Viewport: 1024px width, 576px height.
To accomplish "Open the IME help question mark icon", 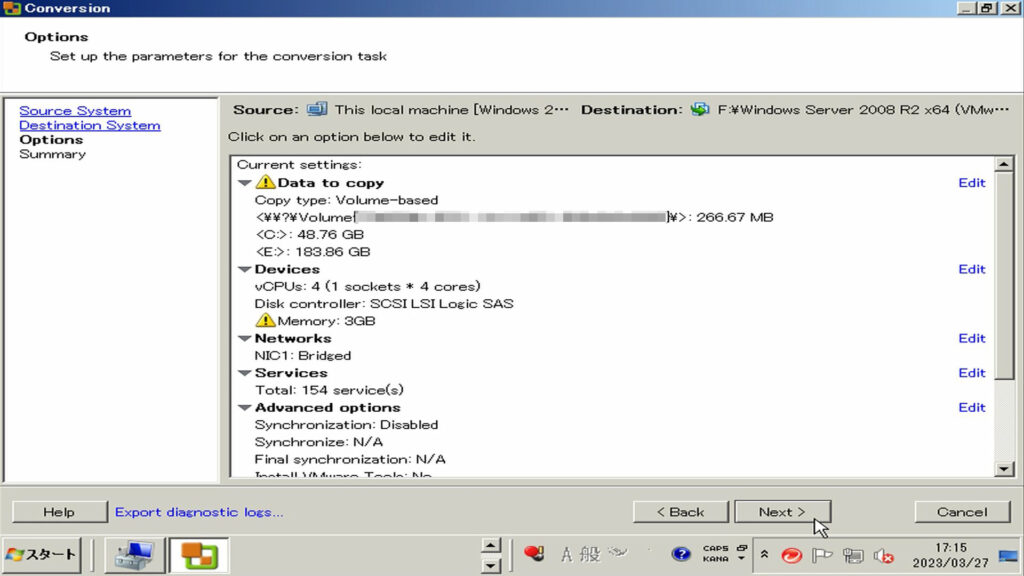I will 681,554.
